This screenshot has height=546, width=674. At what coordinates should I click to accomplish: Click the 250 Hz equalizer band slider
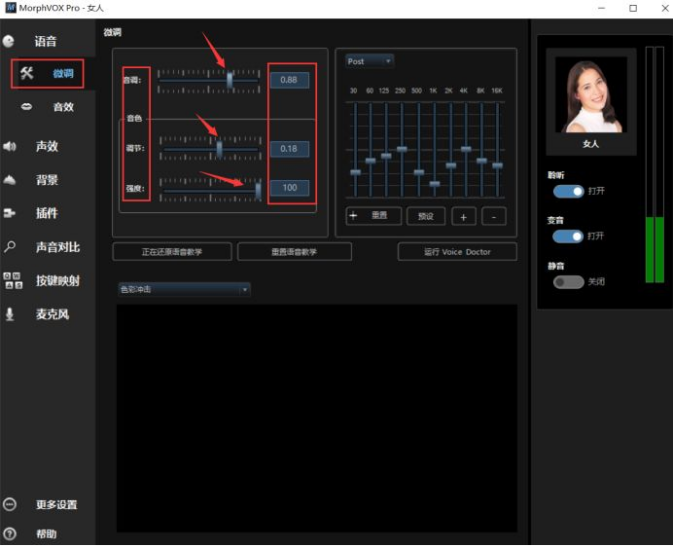coord(401,149)
